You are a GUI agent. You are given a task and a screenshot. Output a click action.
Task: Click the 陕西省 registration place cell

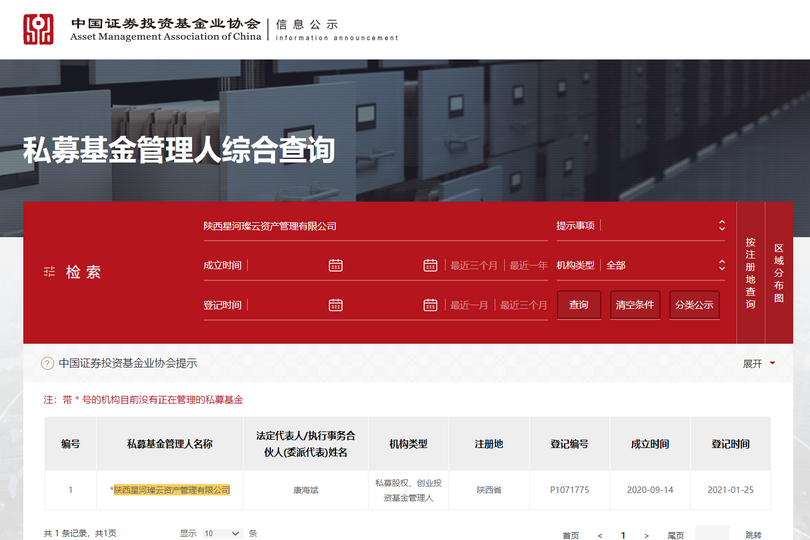coord(489,490)
